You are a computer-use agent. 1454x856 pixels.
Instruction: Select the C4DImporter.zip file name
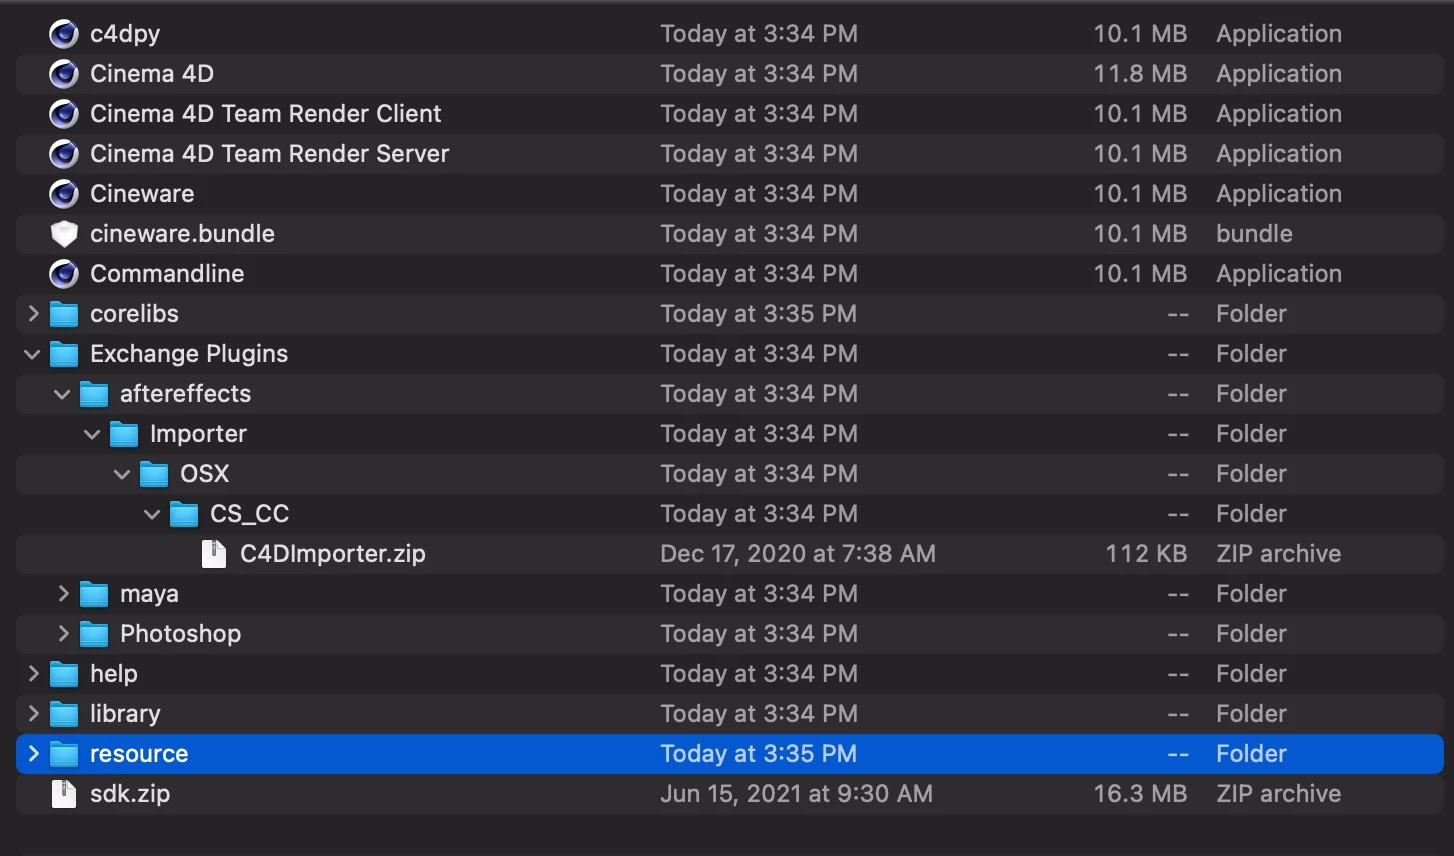point(333,554)
